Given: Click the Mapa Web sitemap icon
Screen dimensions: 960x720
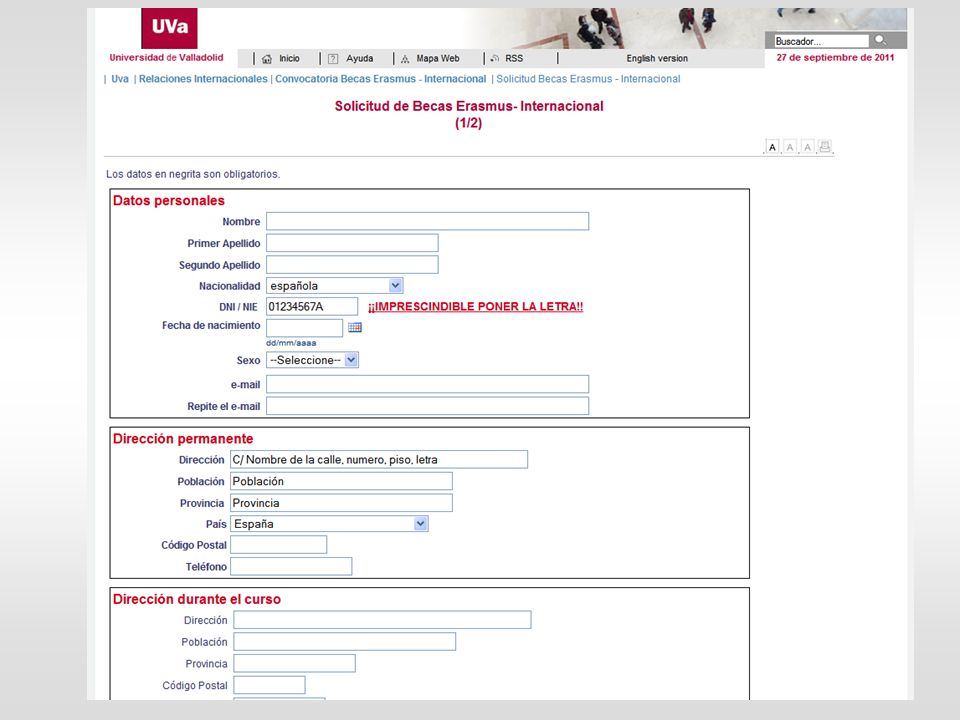Looking at the screenshot, I should click(x=405, y=59).
